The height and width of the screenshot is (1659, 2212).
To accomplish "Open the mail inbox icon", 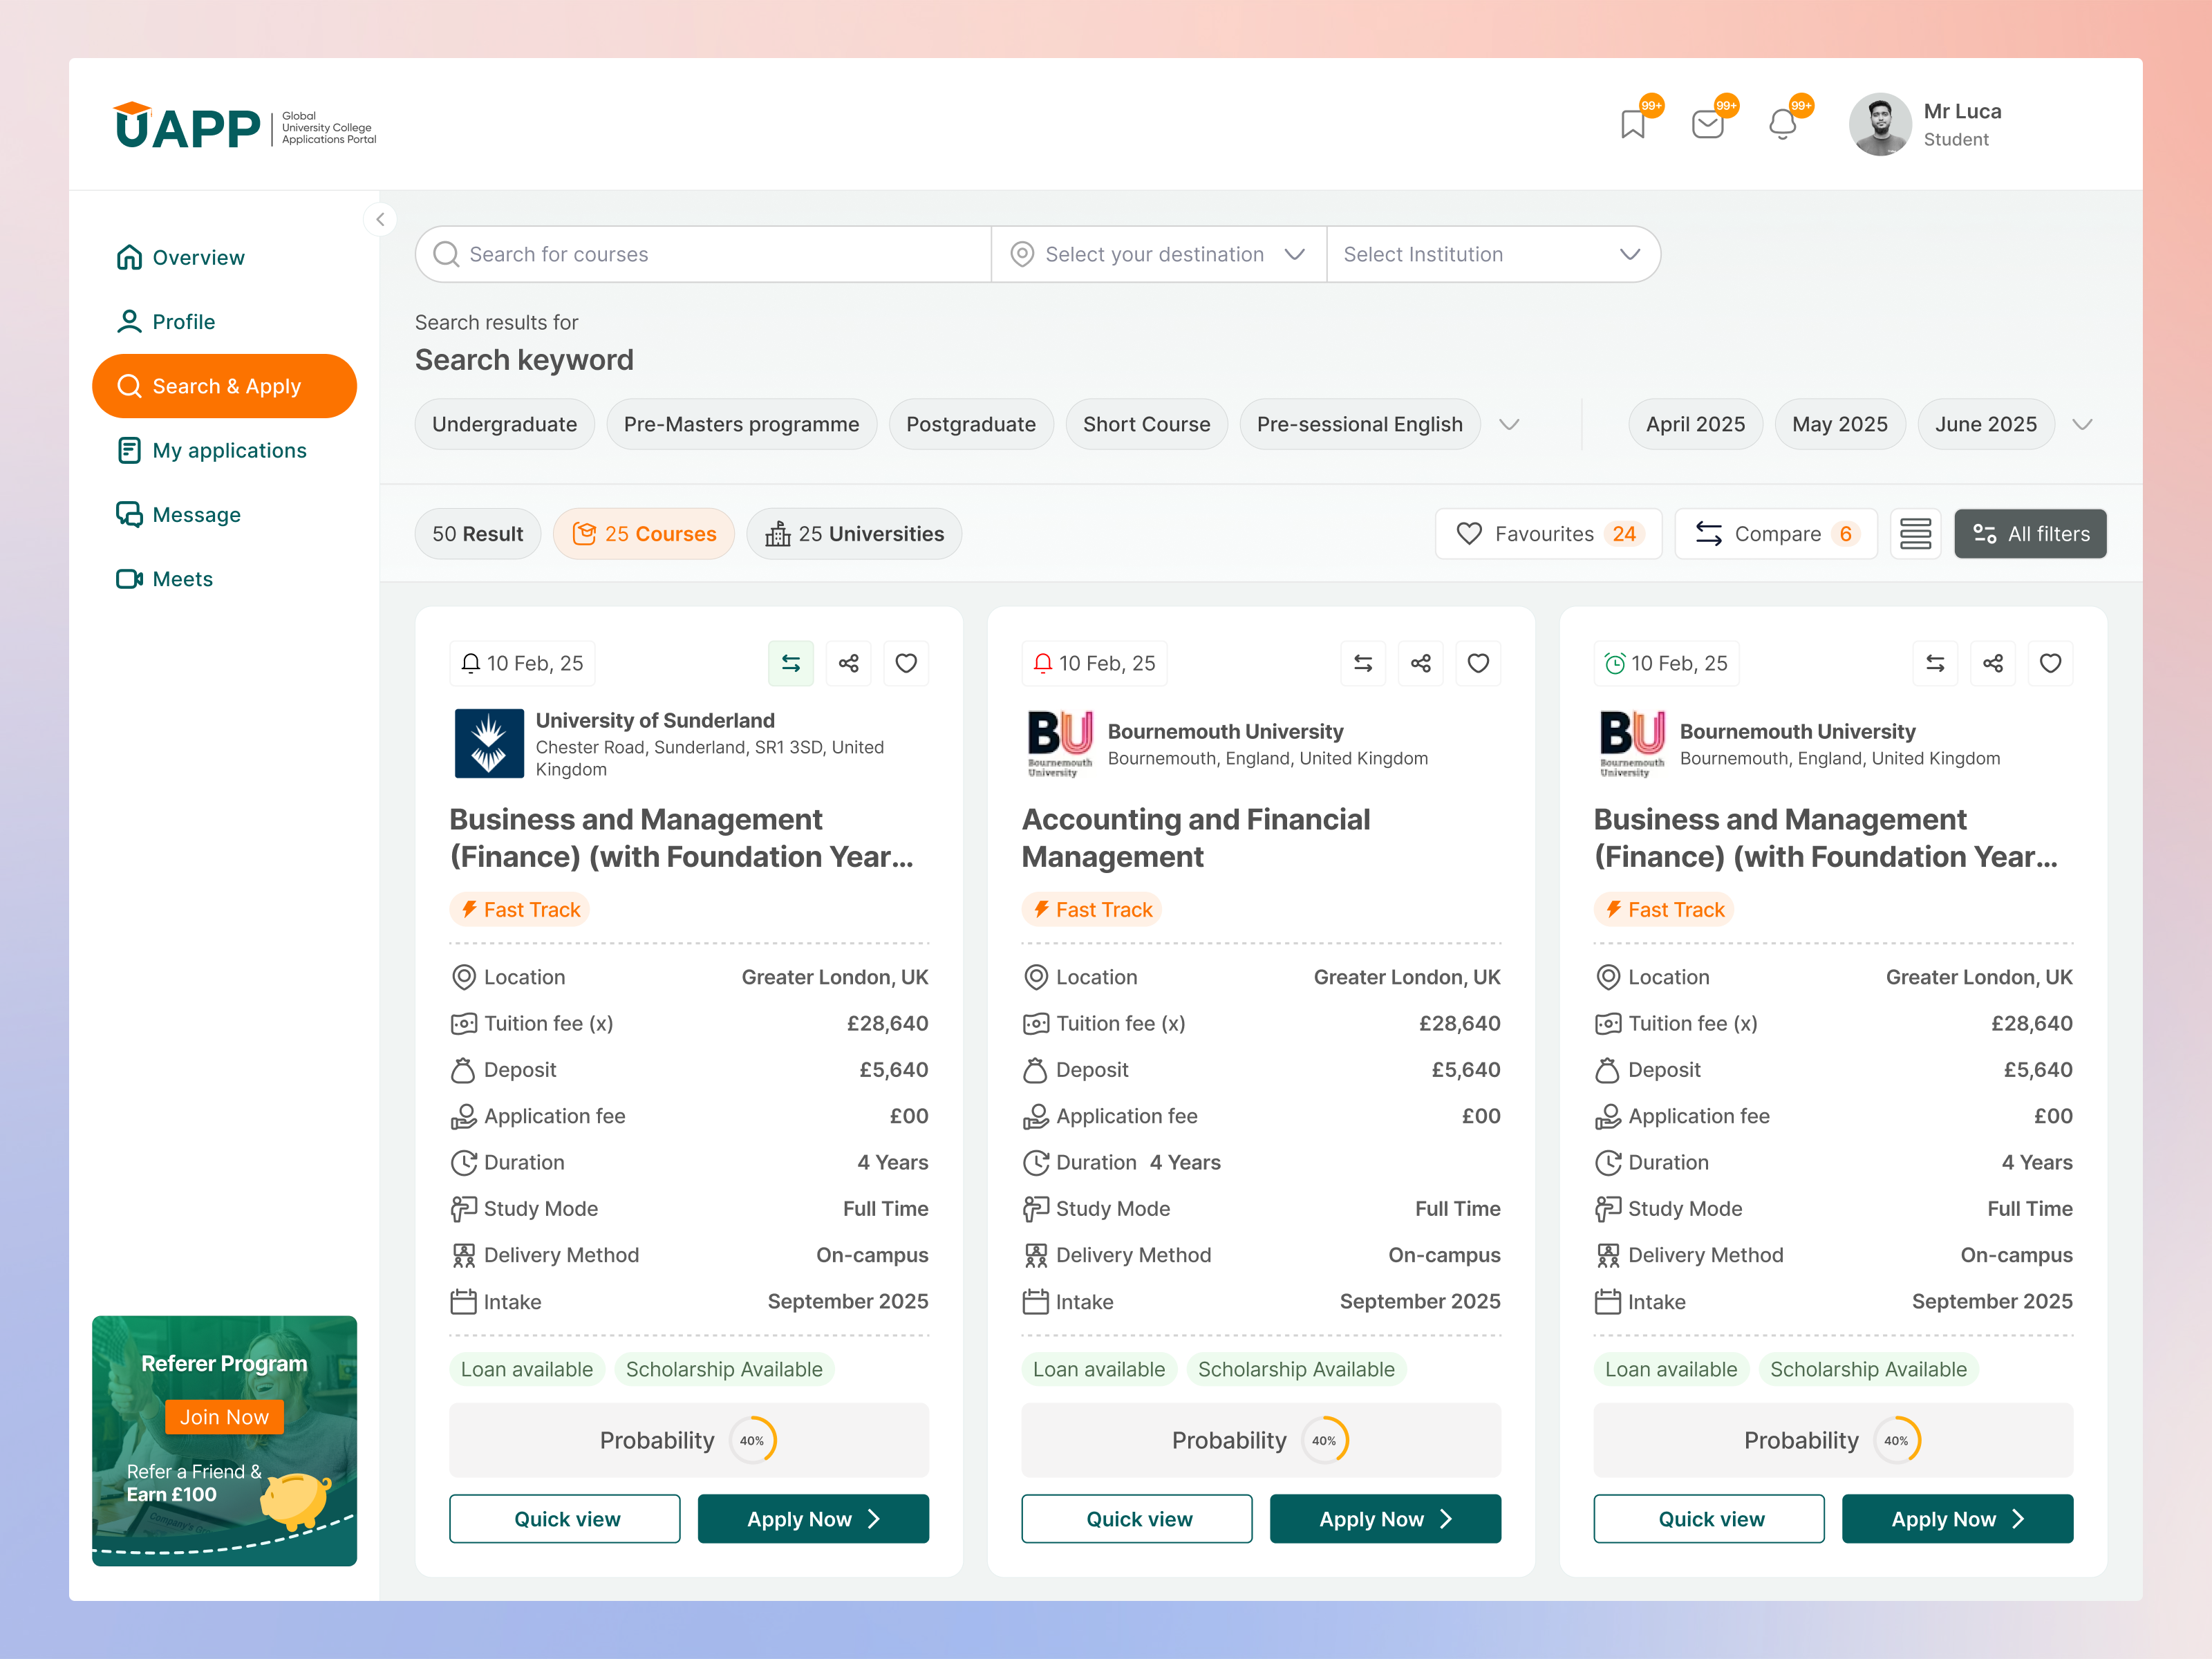I will tap(1708, 124).
